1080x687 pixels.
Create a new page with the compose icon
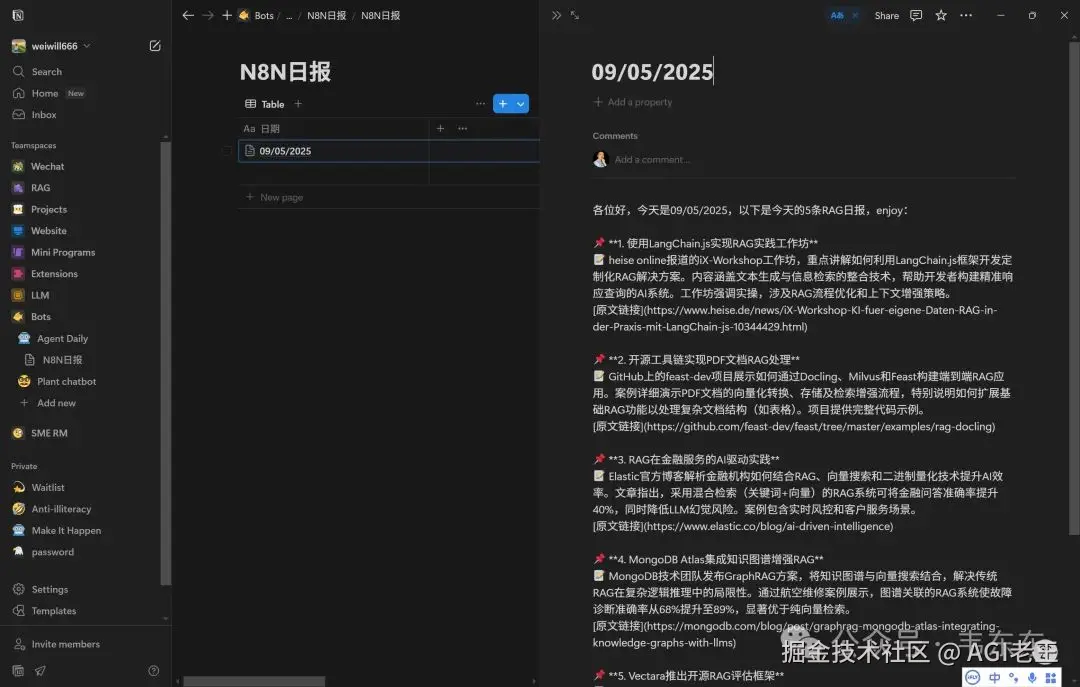(155, 45)
